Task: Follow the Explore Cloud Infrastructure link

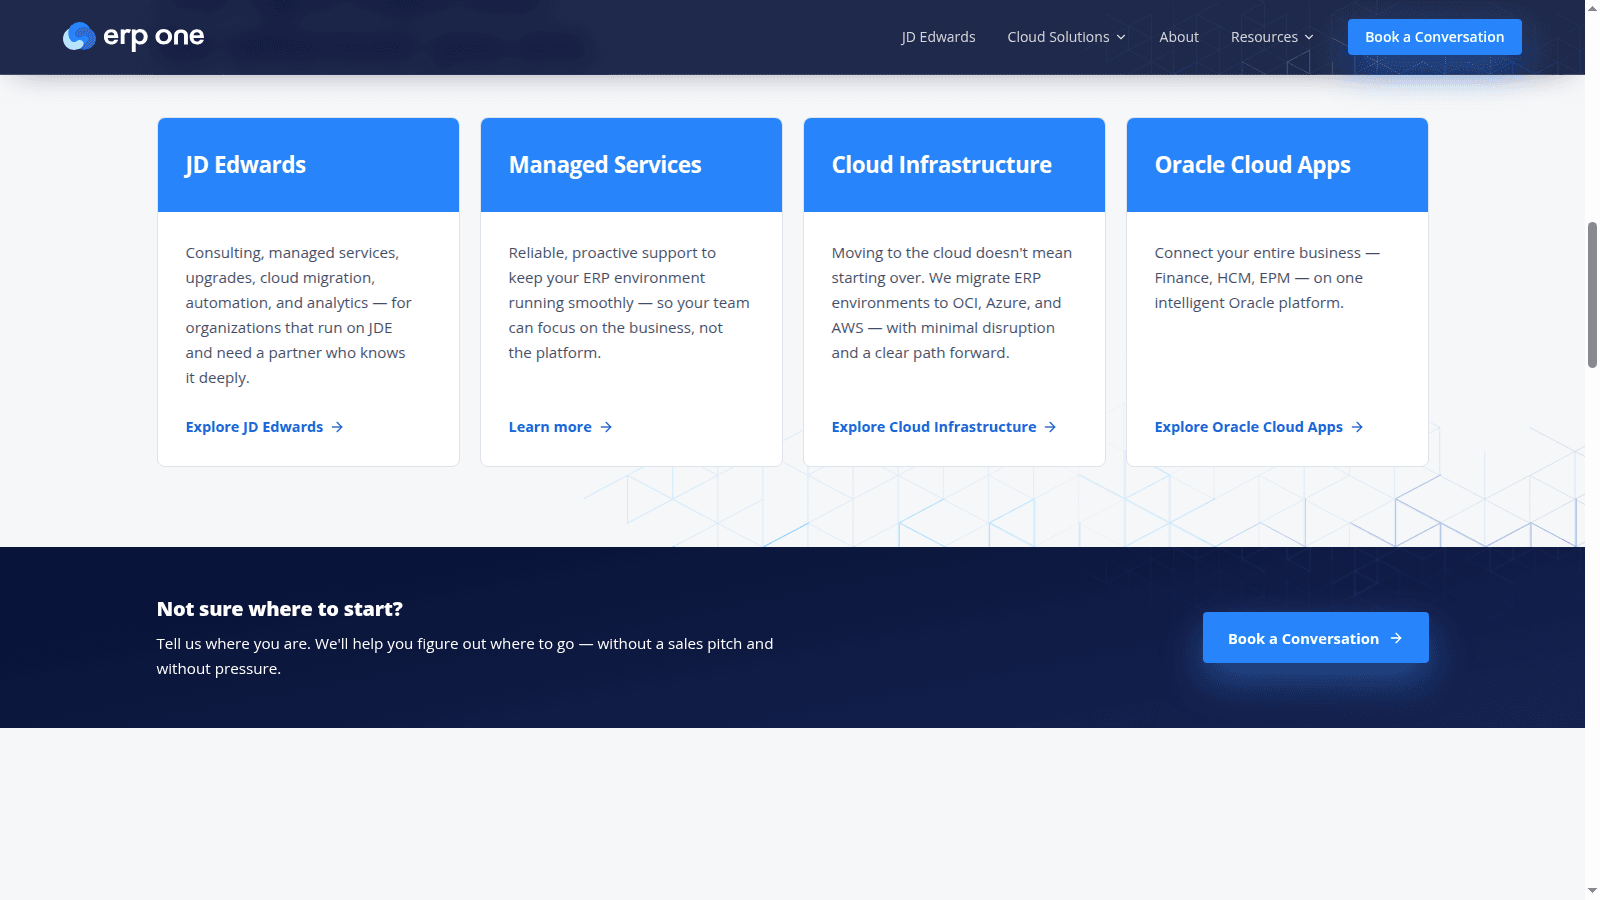Action: tap(944, 427)
